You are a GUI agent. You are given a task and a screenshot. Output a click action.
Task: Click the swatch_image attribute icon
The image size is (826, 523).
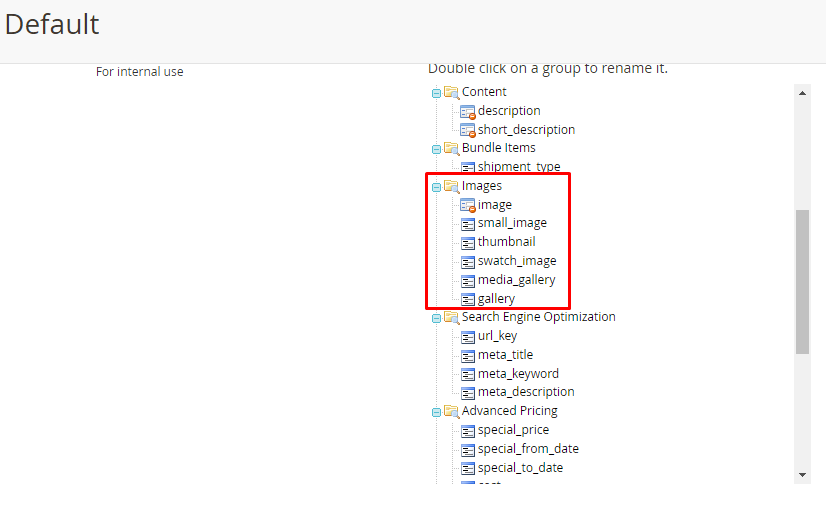[468, 262]
